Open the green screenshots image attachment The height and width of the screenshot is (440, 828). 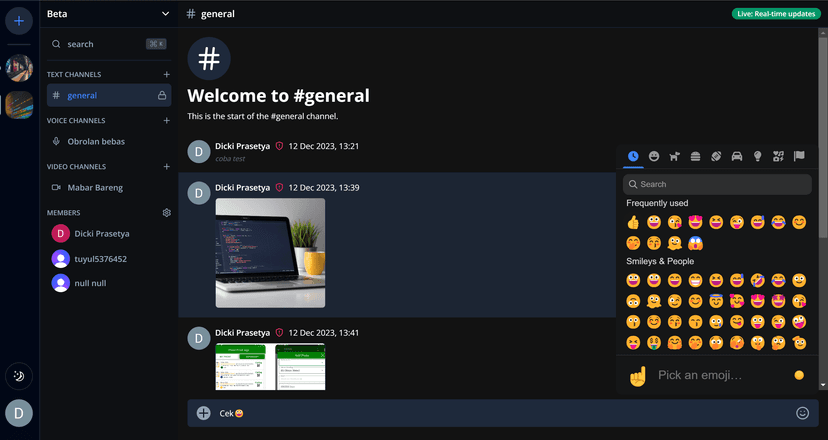pyautogui.click(x=270, y=367)
